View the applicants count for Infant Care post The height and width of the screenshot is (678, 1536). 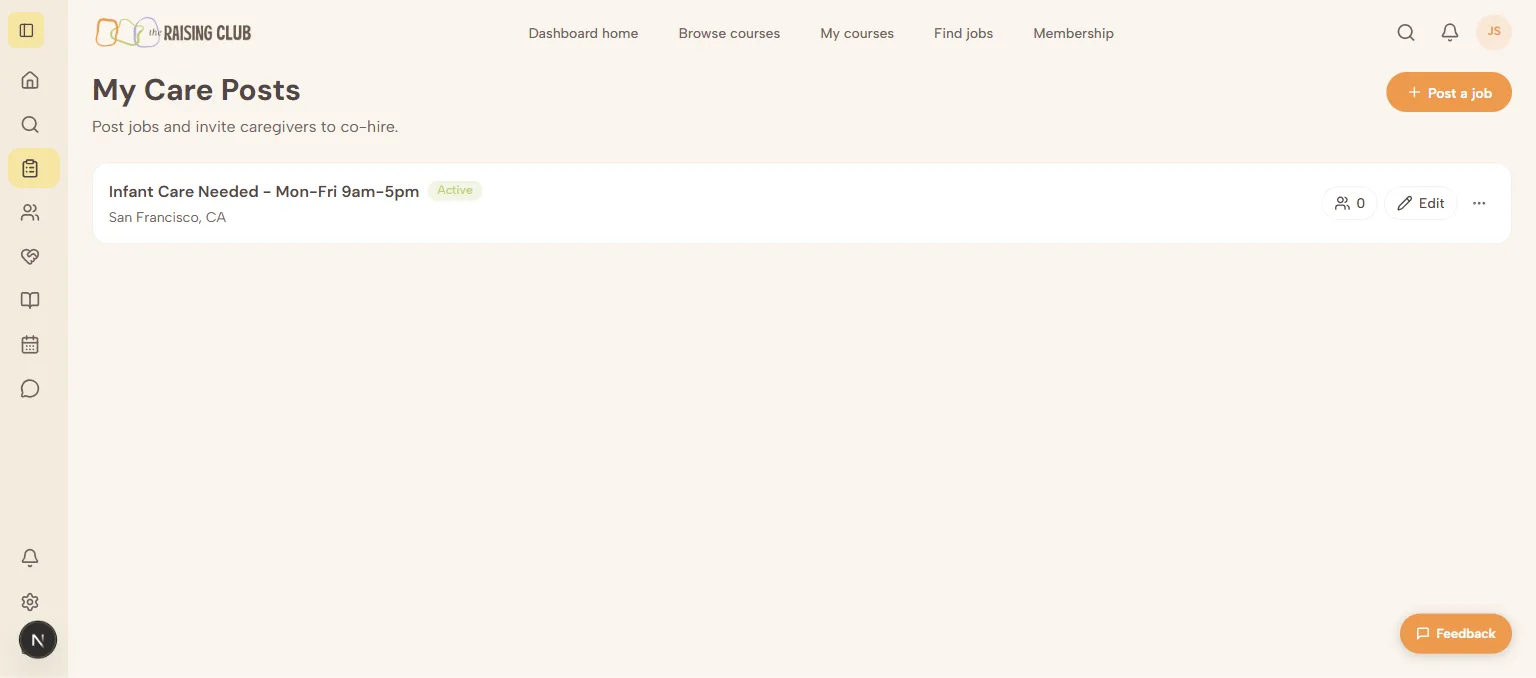[1350, 203]
